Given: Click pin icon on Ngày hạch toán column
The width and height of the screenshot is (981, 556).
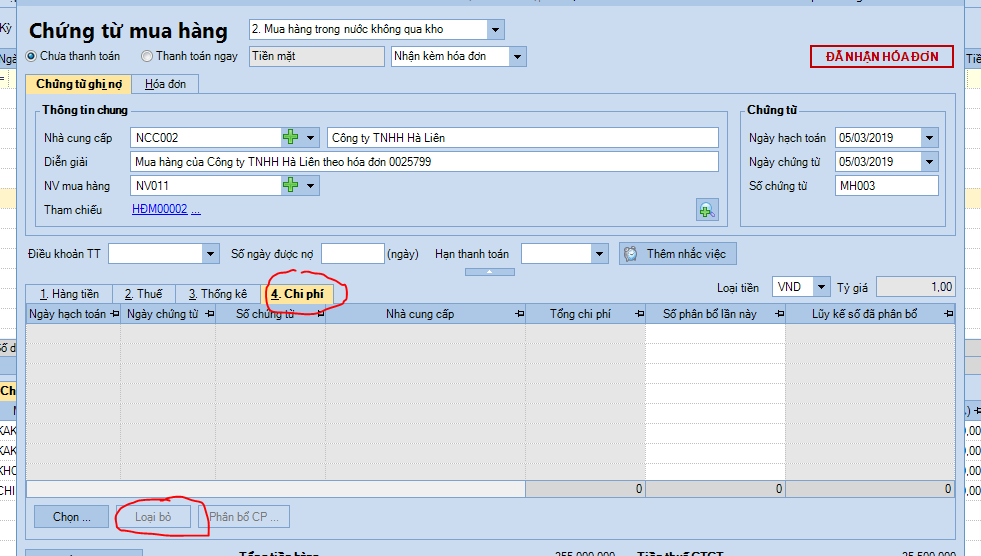Looking at the screenshot, I should pos(113,314).
